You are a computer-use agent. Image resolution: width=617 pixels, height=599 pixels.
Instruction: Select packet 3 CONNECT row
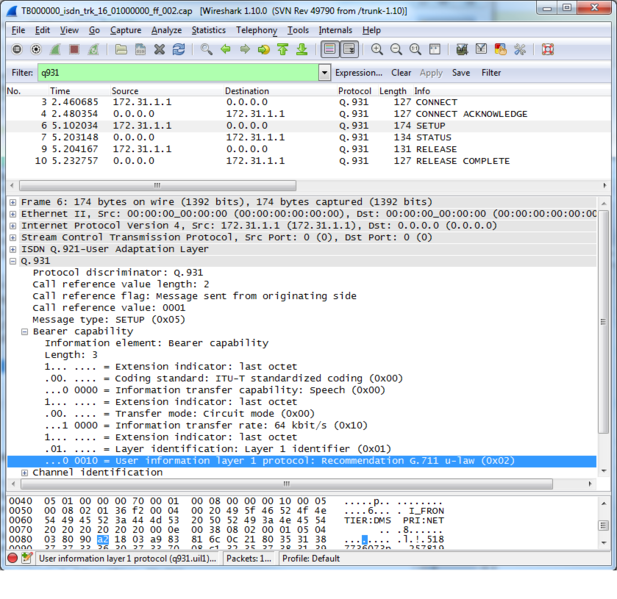(308, 102)
